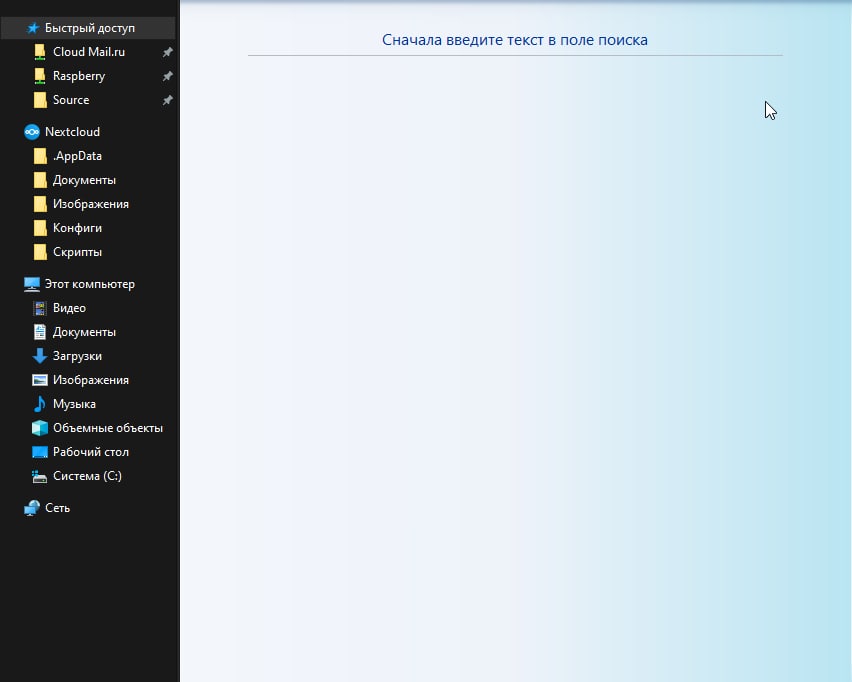Screen dimensions: 852x682
Task: Select the Nextcloud label in navigation pane
Action: pyautogui.click(x=72, y=132)
